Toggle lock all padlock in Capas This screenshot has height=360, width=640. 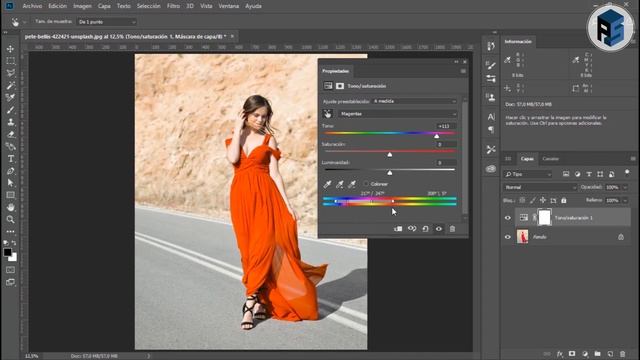pyautogui.click(x=564, y=200)
